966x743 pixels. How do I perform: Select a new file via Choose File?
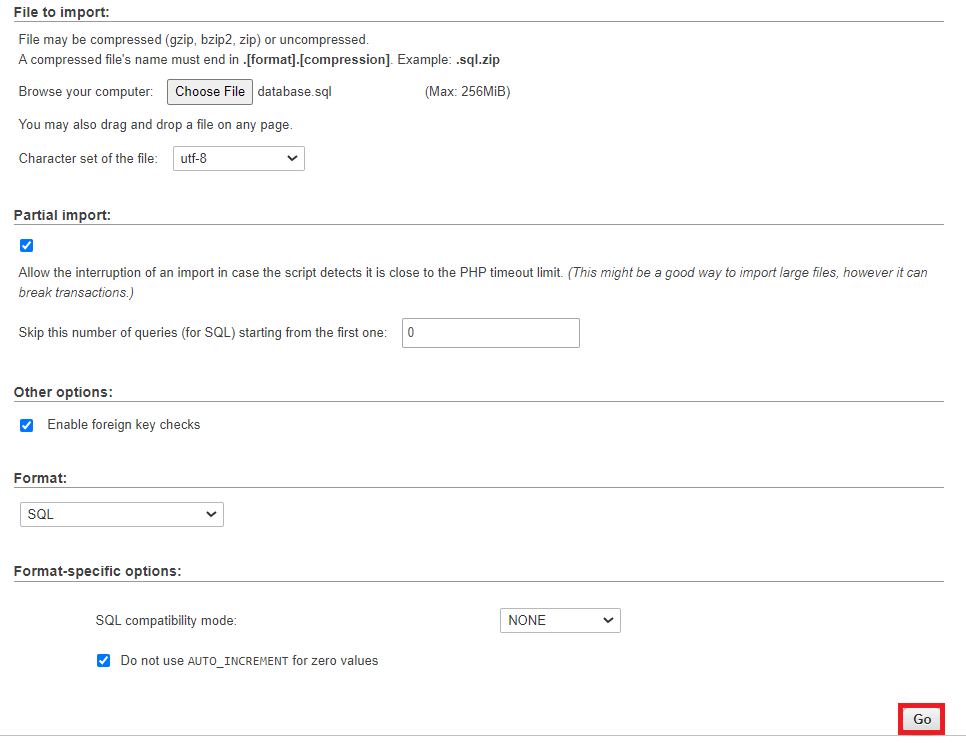pyautogui.click(x=209, y=91)
